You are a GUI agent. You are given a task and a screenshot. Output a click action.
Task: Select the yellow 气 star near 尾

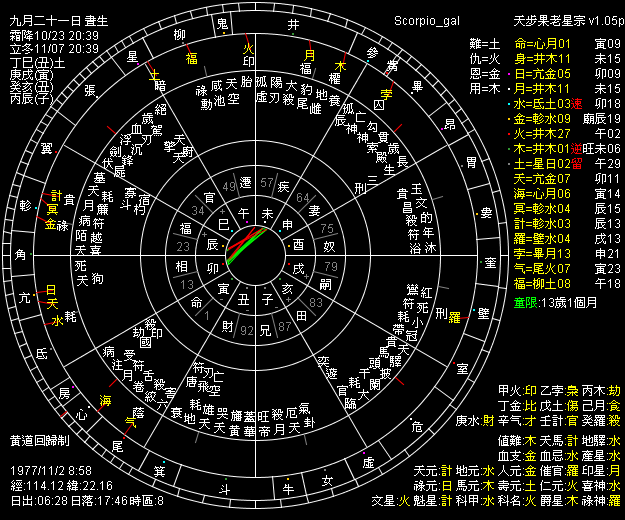click(x=129, y=421)
